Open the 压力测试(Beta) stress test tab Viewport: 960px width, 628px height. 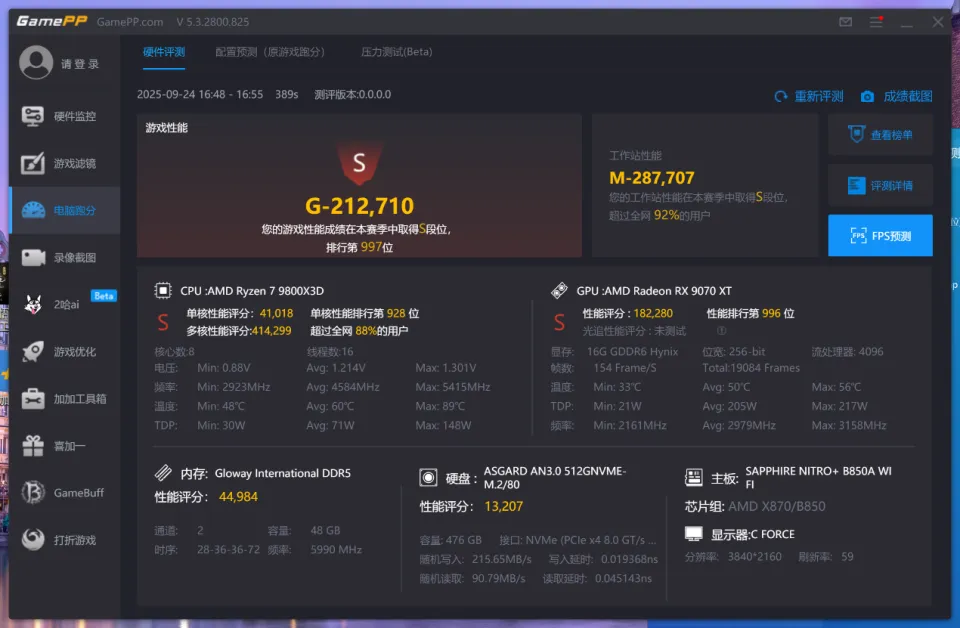[x=397, y=52]
